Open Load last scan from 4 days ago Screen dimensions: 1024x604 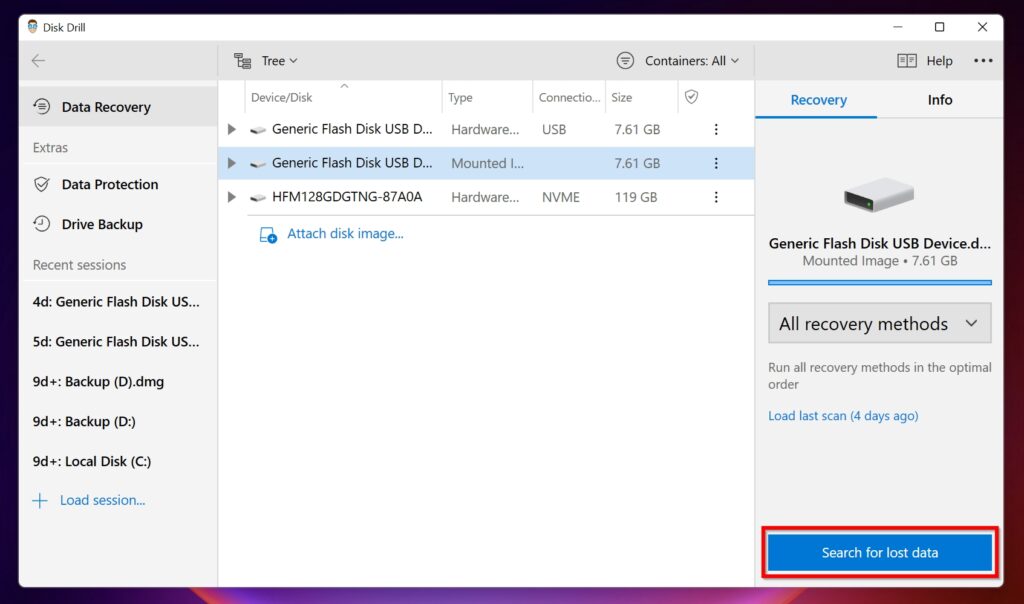843,415
